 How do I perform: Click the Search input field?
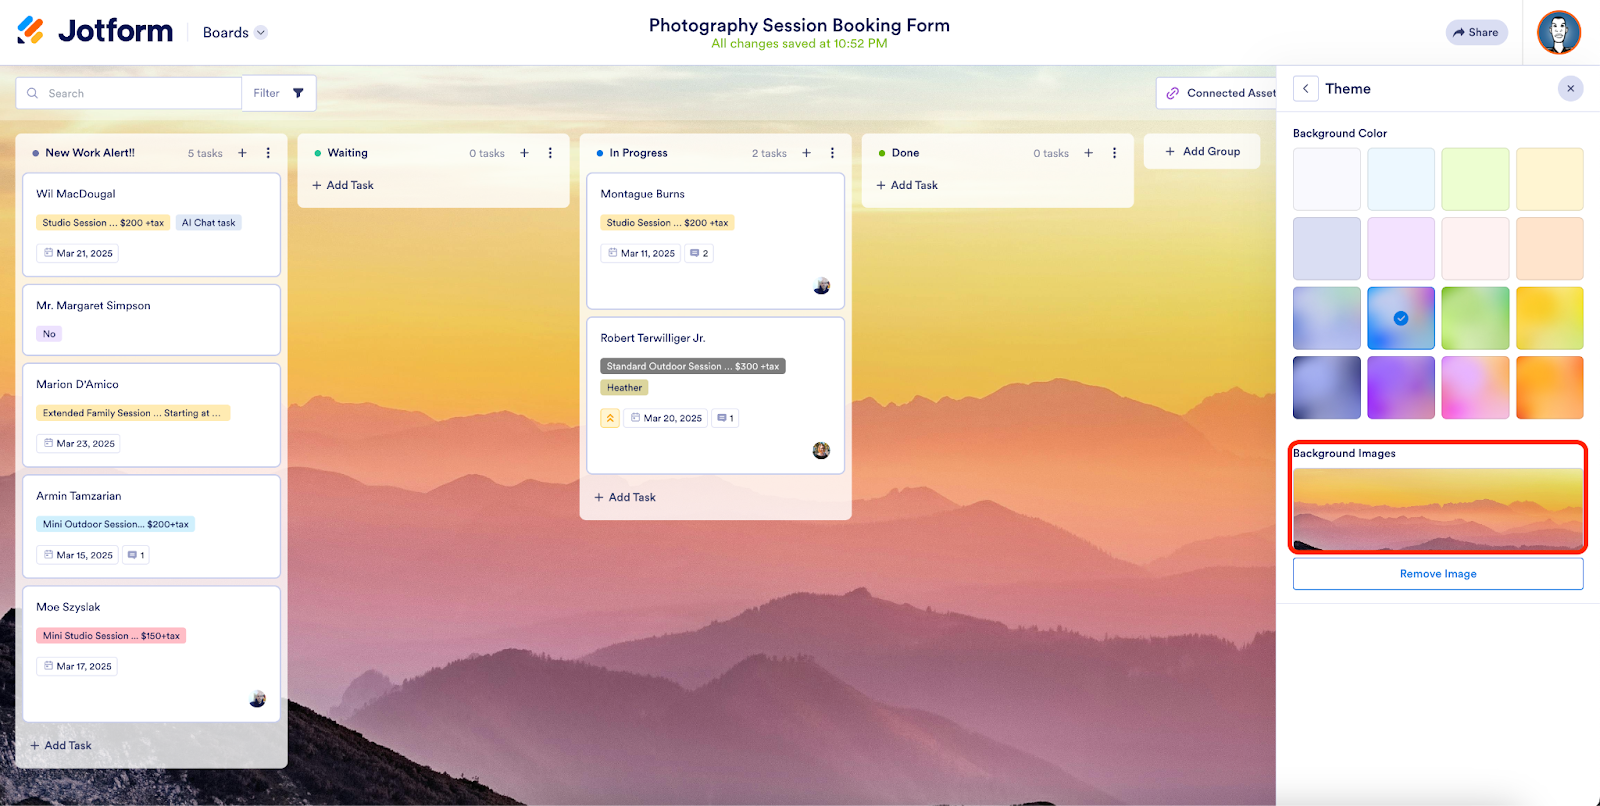point(129,93)
